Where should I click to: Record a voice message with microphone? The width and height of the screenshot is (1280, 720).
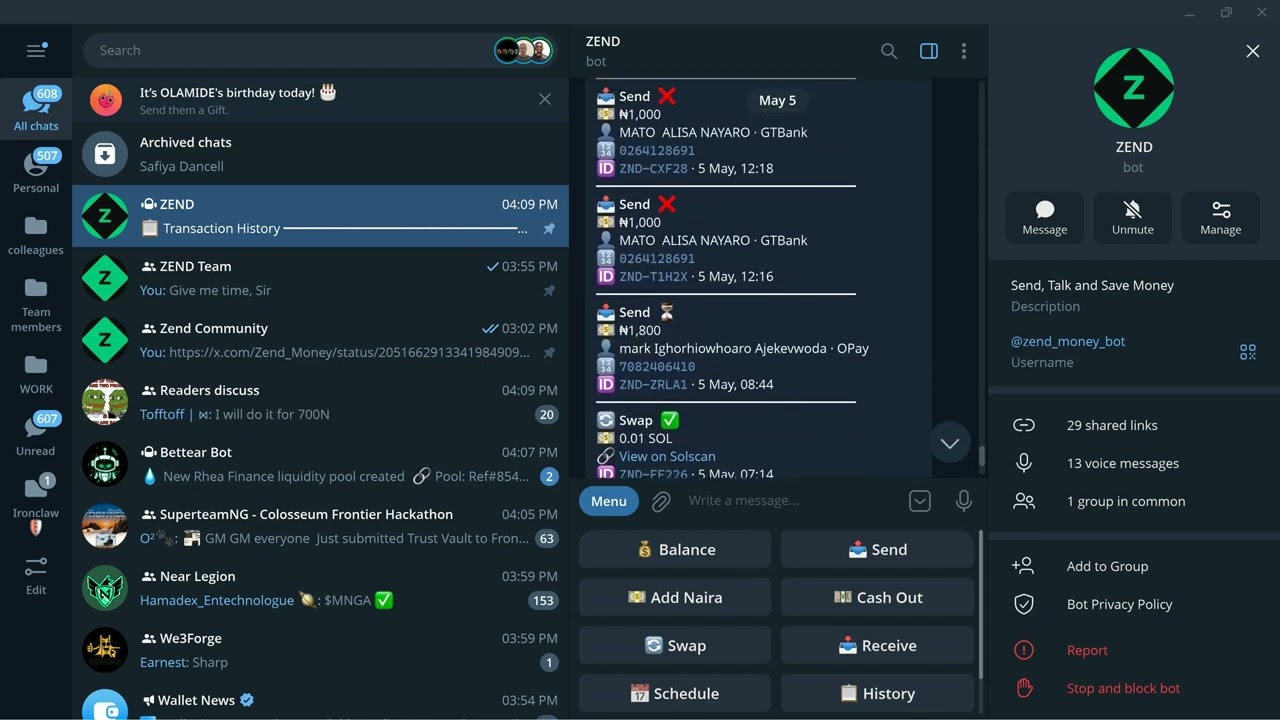(x=964, y=501)
